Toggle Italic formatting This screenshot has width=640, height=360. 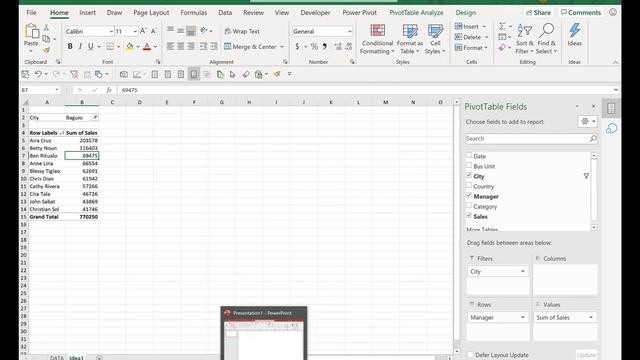[80, 47]
